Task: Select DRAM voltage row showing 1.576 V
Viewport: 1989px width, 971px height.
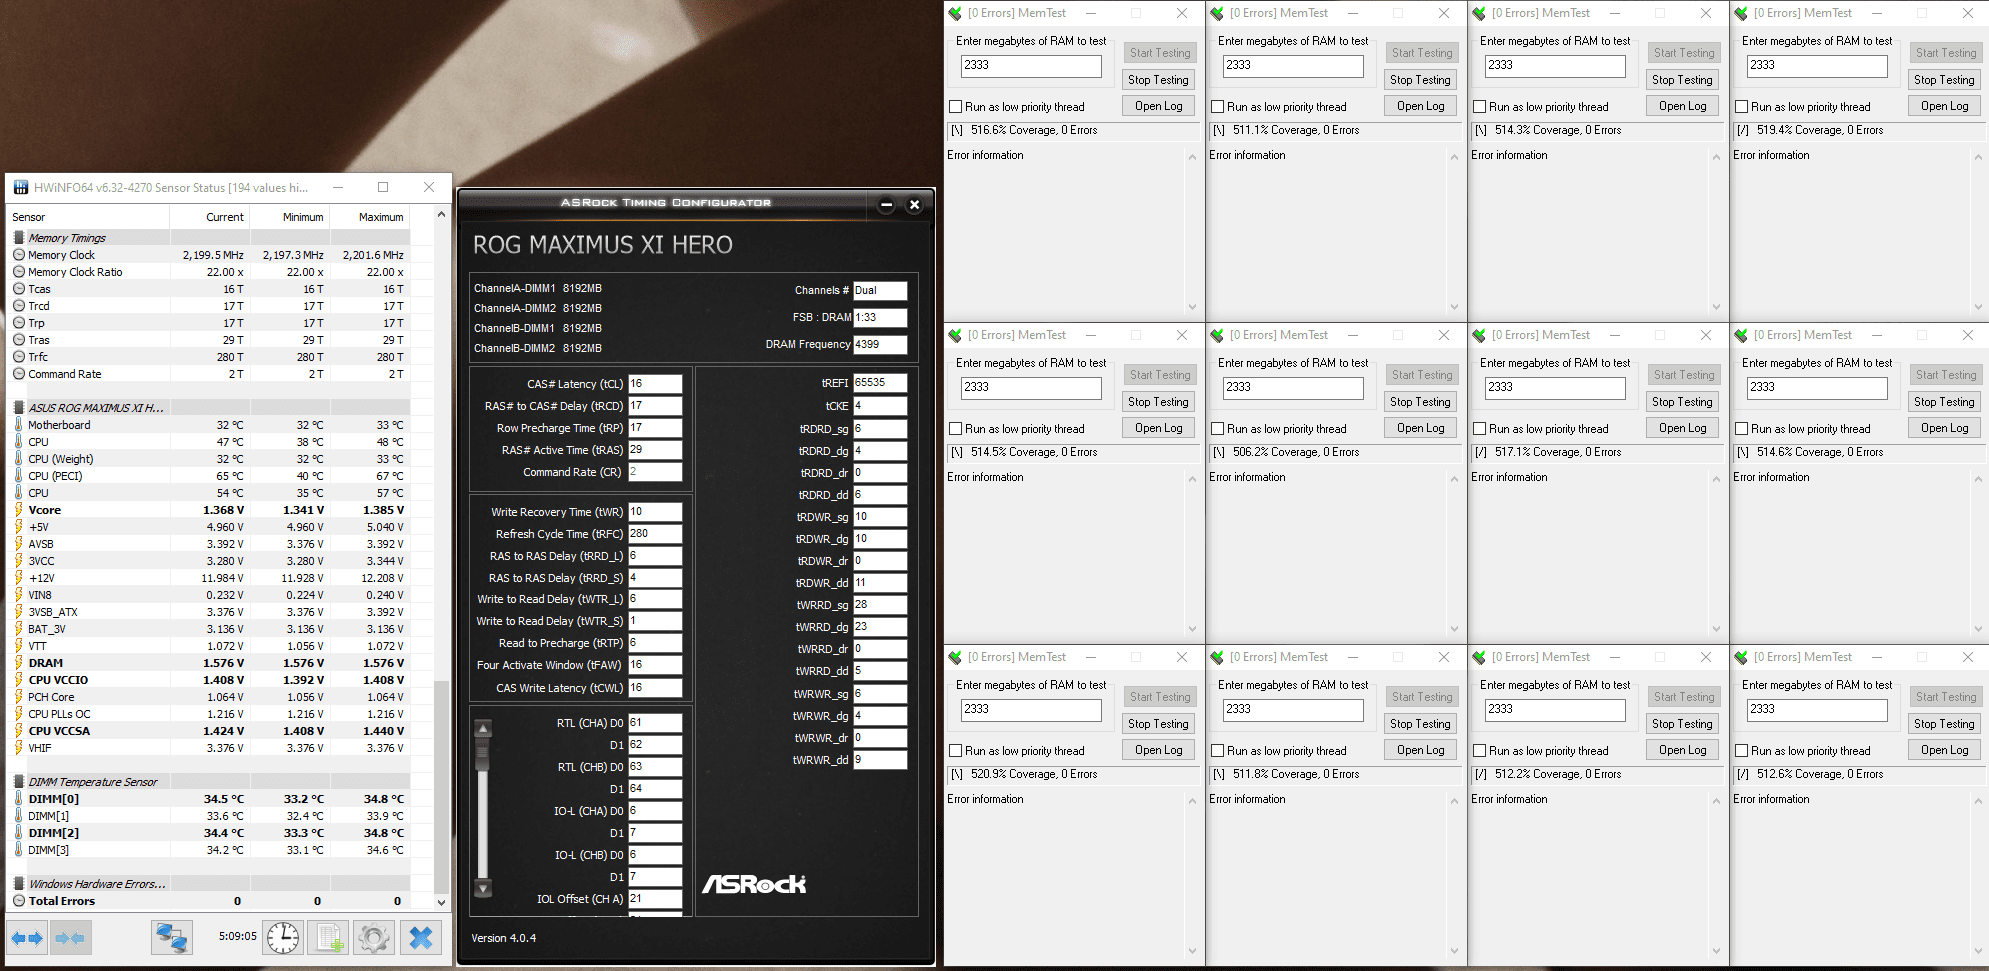Action: (x=210, y=663)
